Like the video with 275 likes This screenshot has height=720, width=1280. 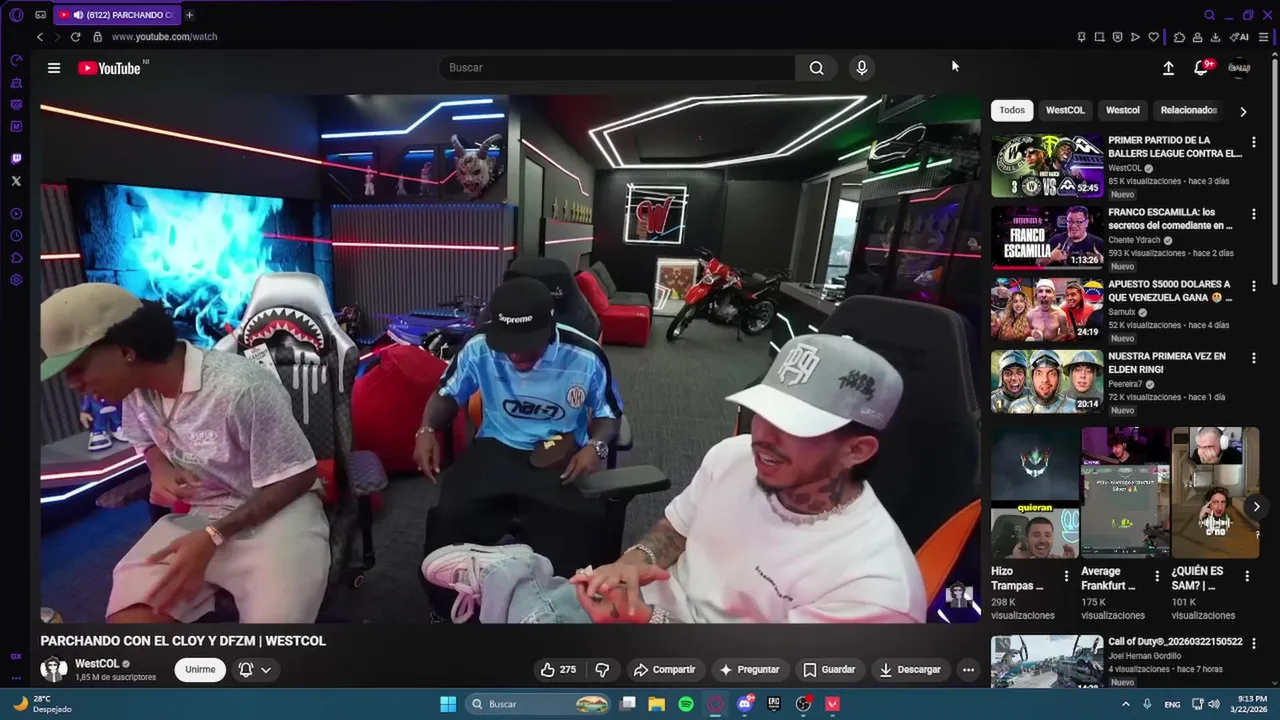pyautogui.click(x=558, y=670)
